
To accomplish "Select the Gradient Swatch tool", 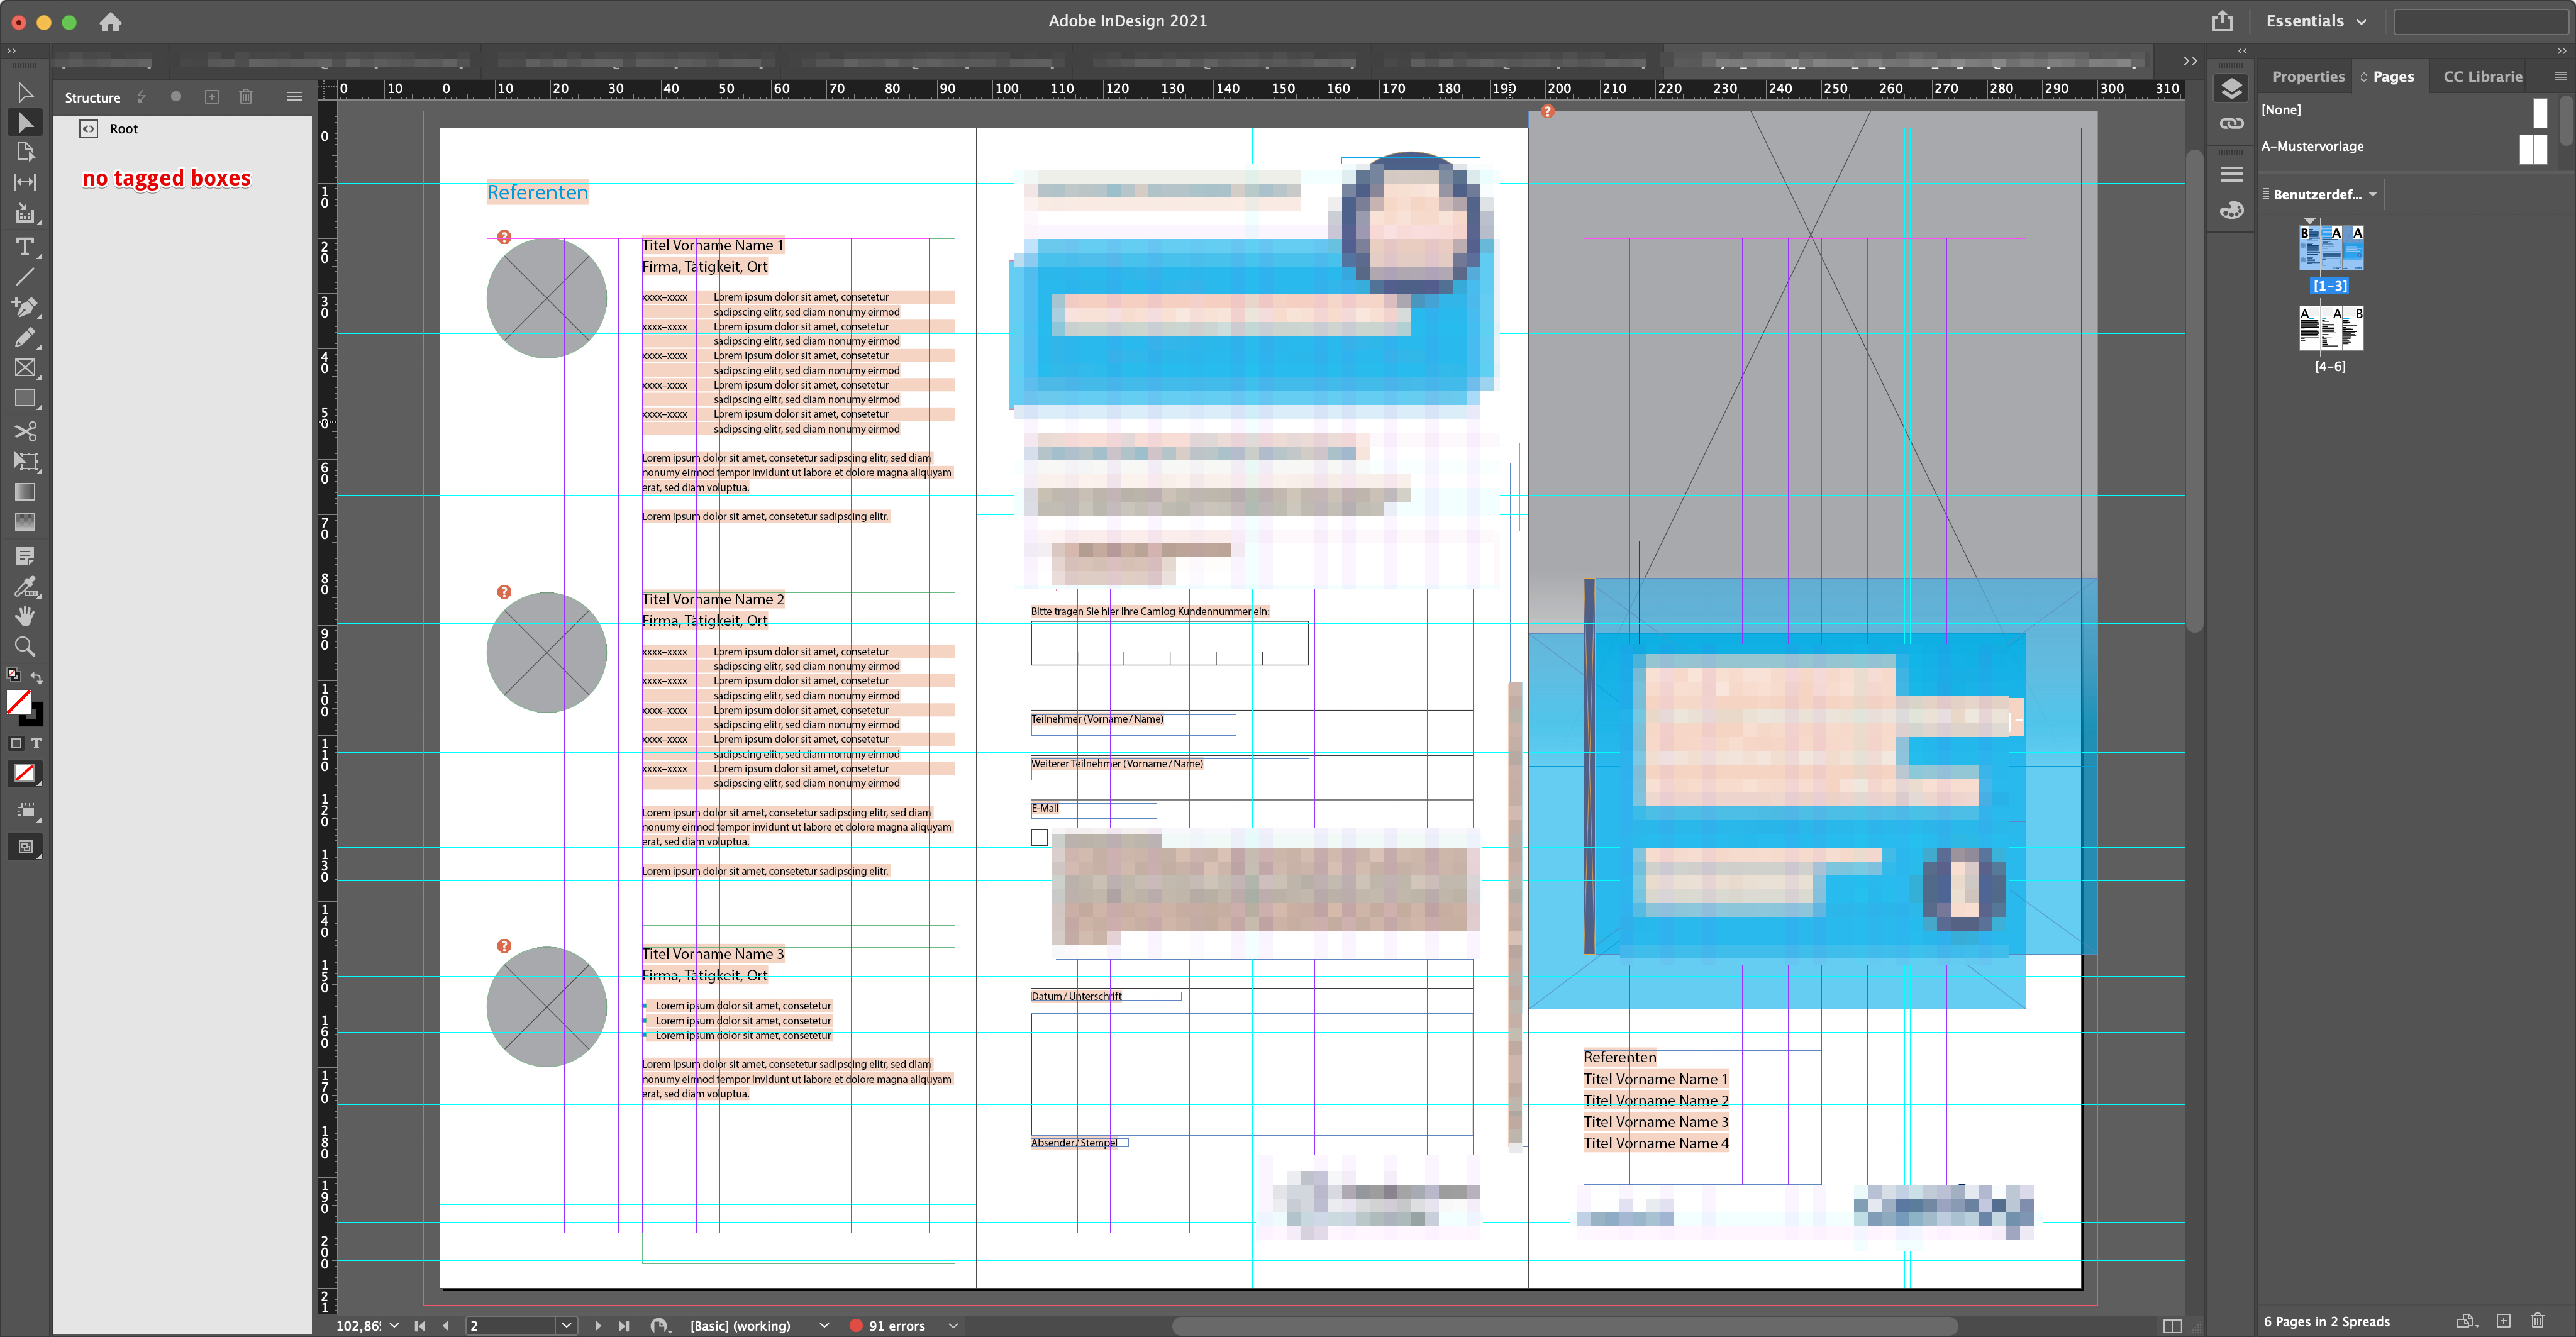I will coord(25,492).
